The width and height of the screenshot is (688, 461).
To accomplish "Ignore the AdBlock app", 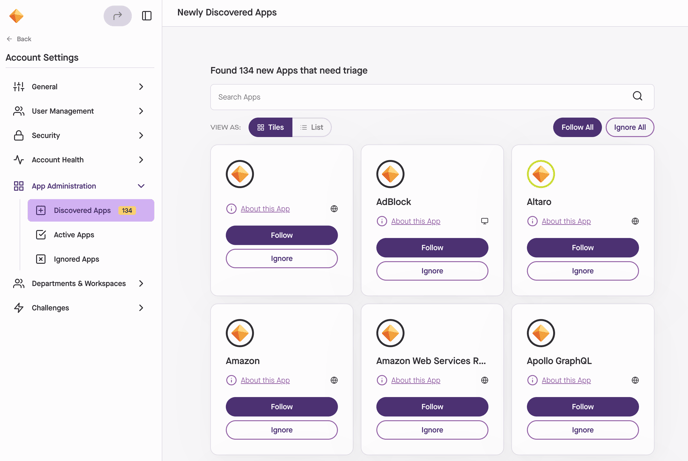I will (432, 271).
